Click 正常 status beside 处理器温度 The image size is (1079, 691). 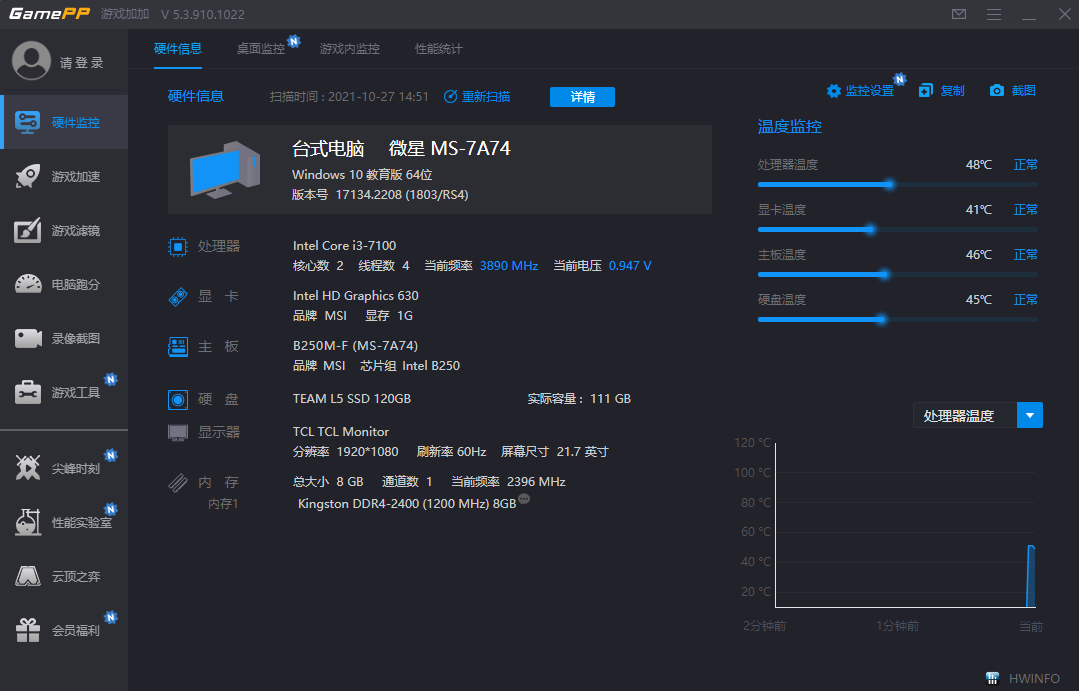1025,164
